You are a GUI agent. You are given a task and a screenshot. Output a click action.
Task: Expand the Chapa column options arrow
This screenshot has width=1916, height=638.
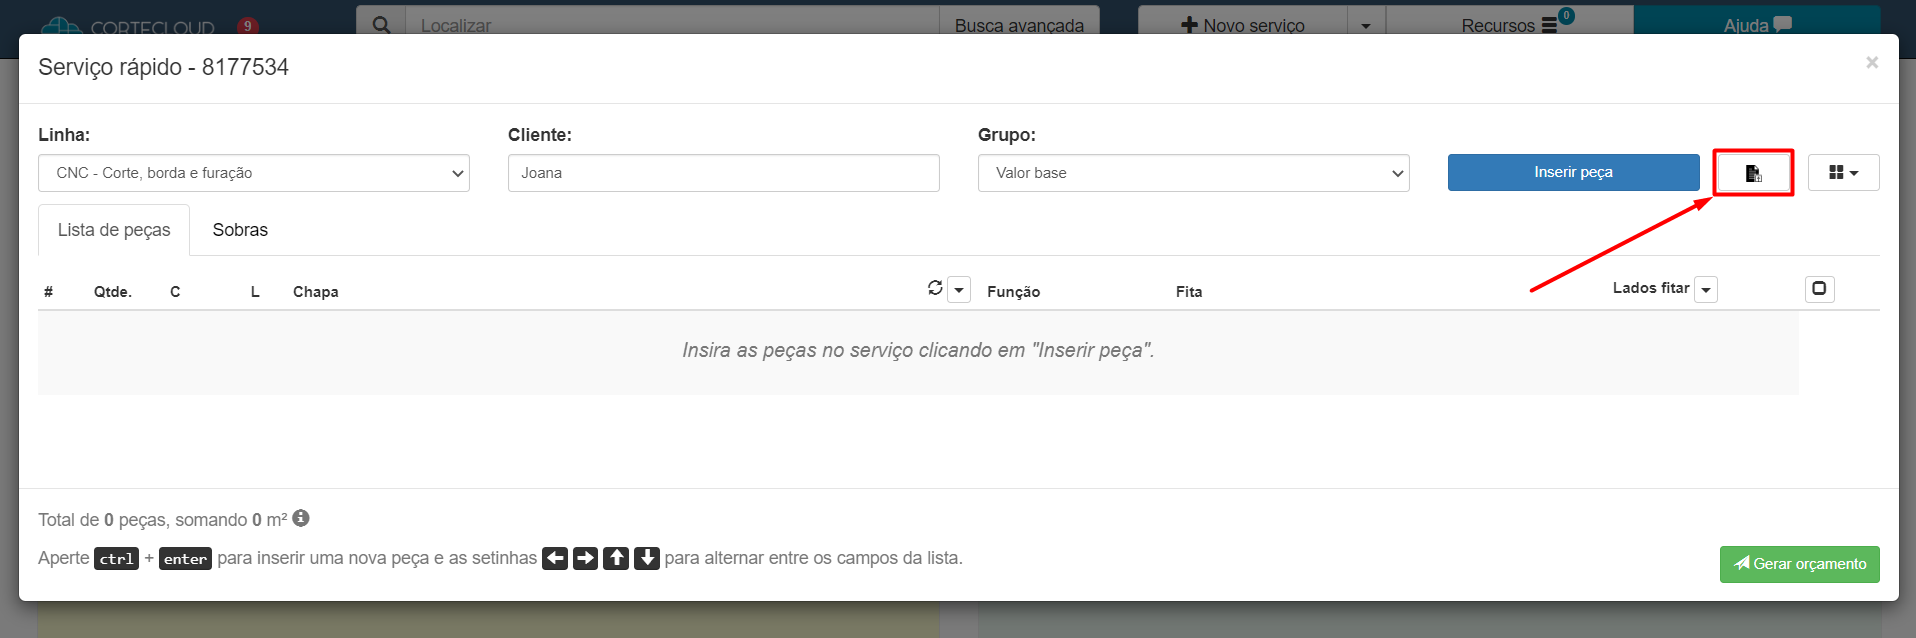coord(959,290)
